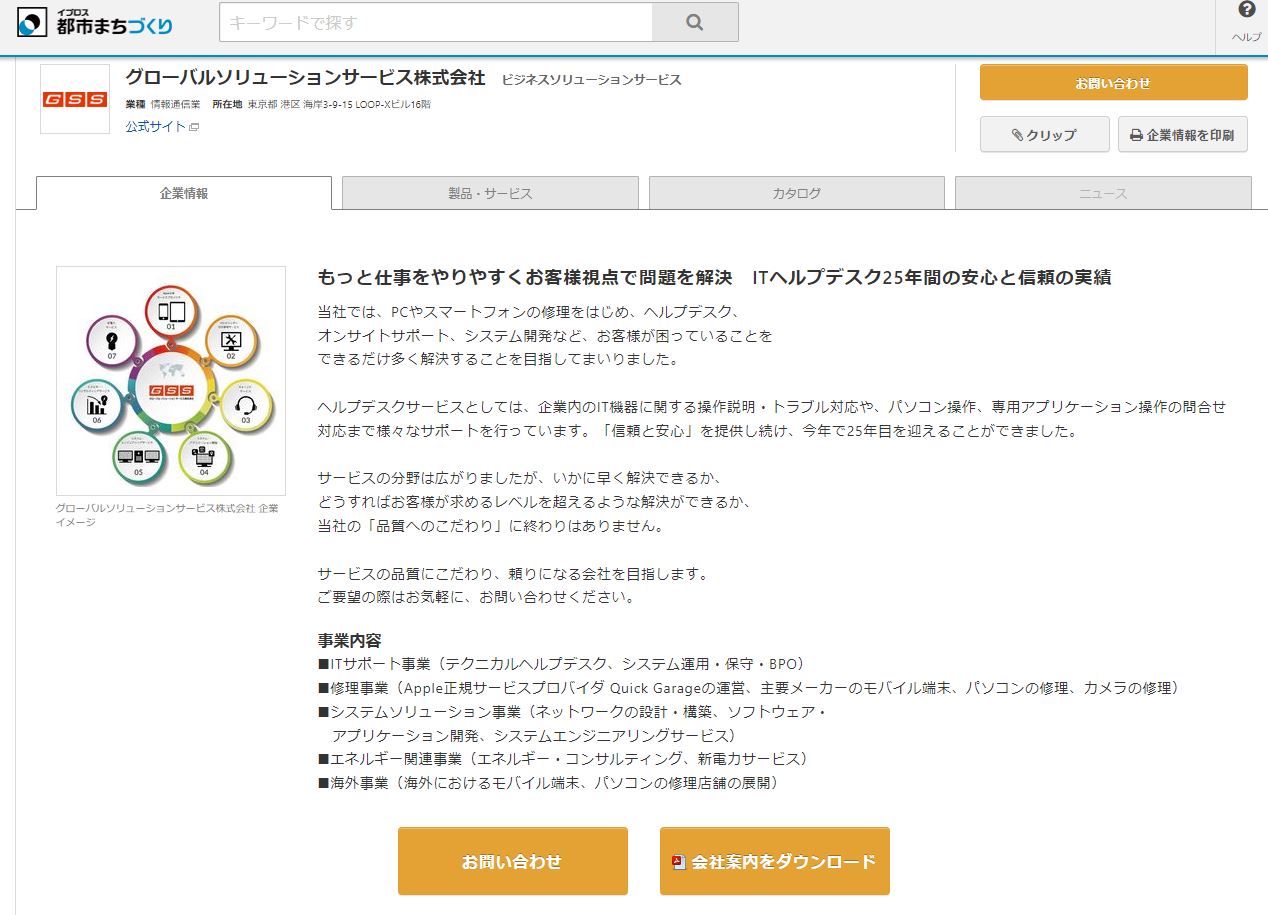Viewport: 1268px width, 915px height.
Task: Click the image caption below the diagram
Action: pyautogui.click(x=167, y=515)
